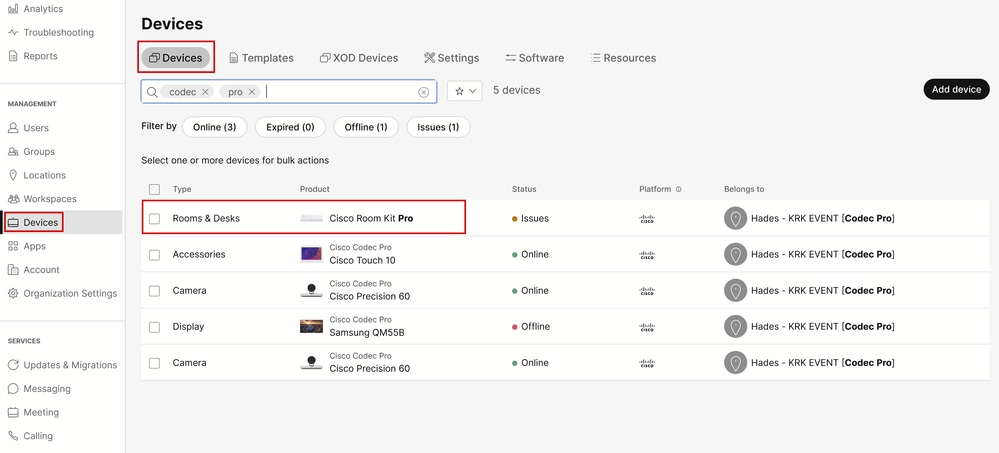This screenshot has height=453, width=999.
Task: Open Apps in the sidebar
Action: 27,246
